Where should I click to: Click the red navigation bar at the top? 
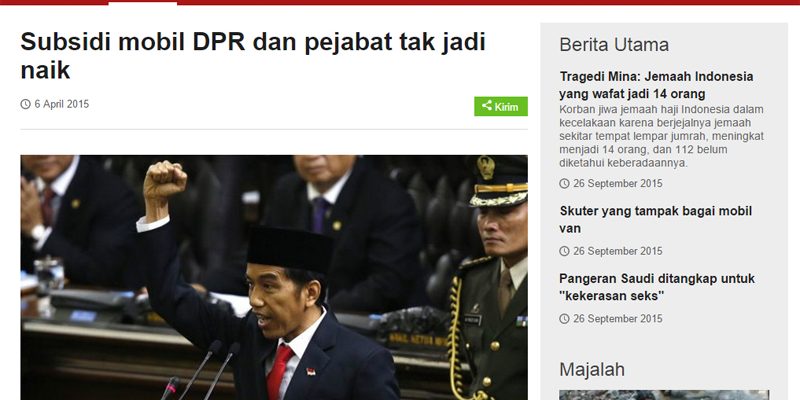pyautogui.click(x=400, y=3)
